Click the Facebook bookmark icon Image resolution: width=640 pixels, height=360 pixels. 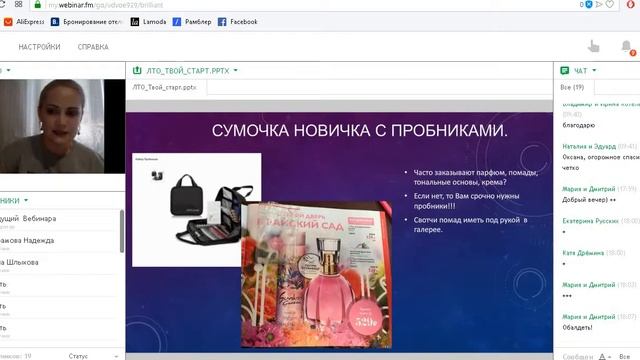pos(222,22)
